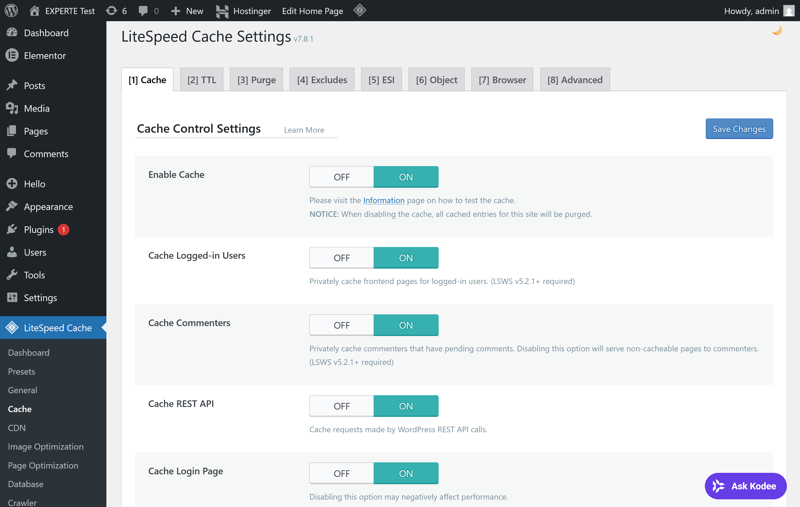Open the updates icon showing 6
Image resolution: width=800 pixels, height=507 pixels.
point(111,10)
